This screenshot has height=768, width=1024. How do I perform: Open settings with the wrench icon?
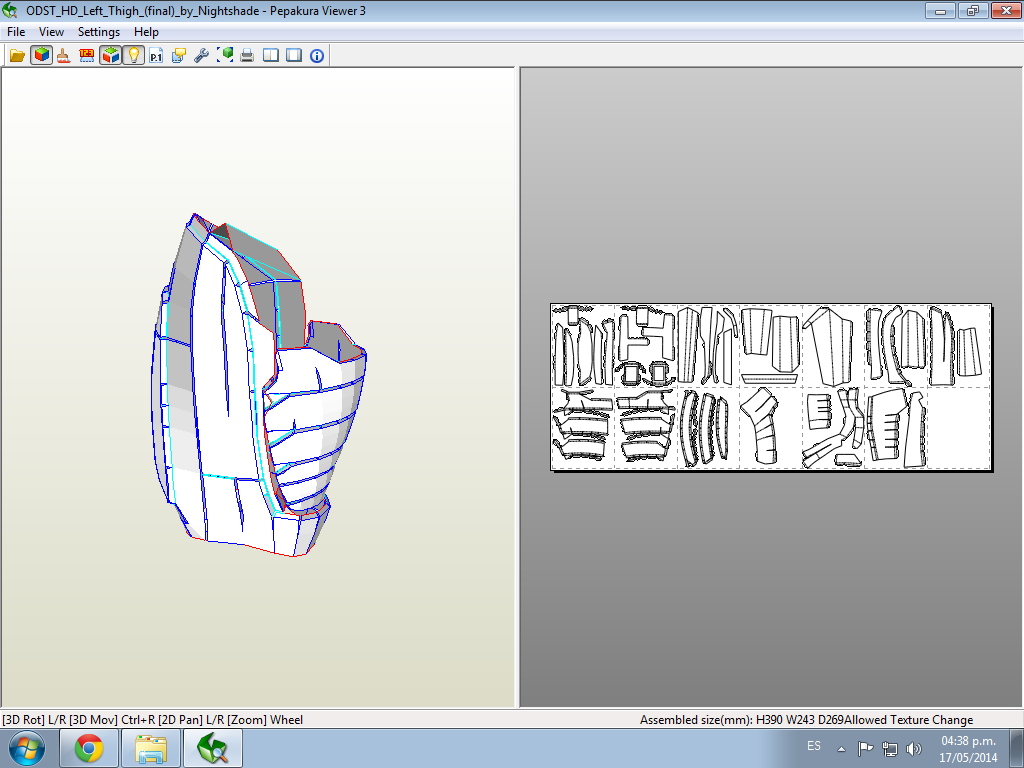tap(200, 55)
